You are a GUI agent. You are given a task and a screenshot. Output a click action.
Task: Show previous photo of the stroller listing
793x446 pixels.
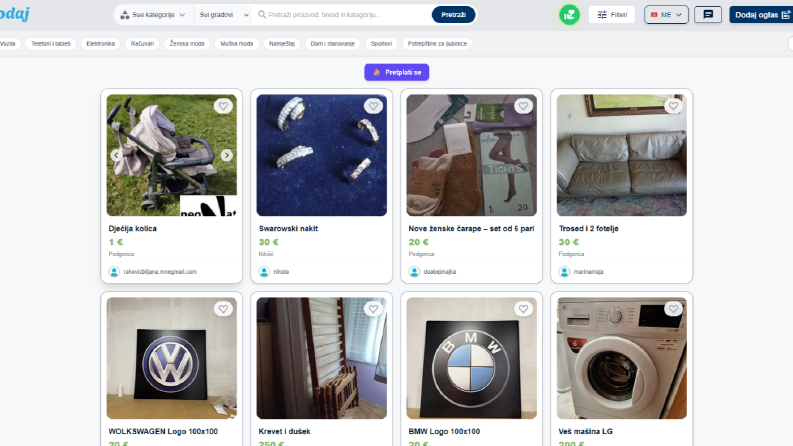(116, 155)
